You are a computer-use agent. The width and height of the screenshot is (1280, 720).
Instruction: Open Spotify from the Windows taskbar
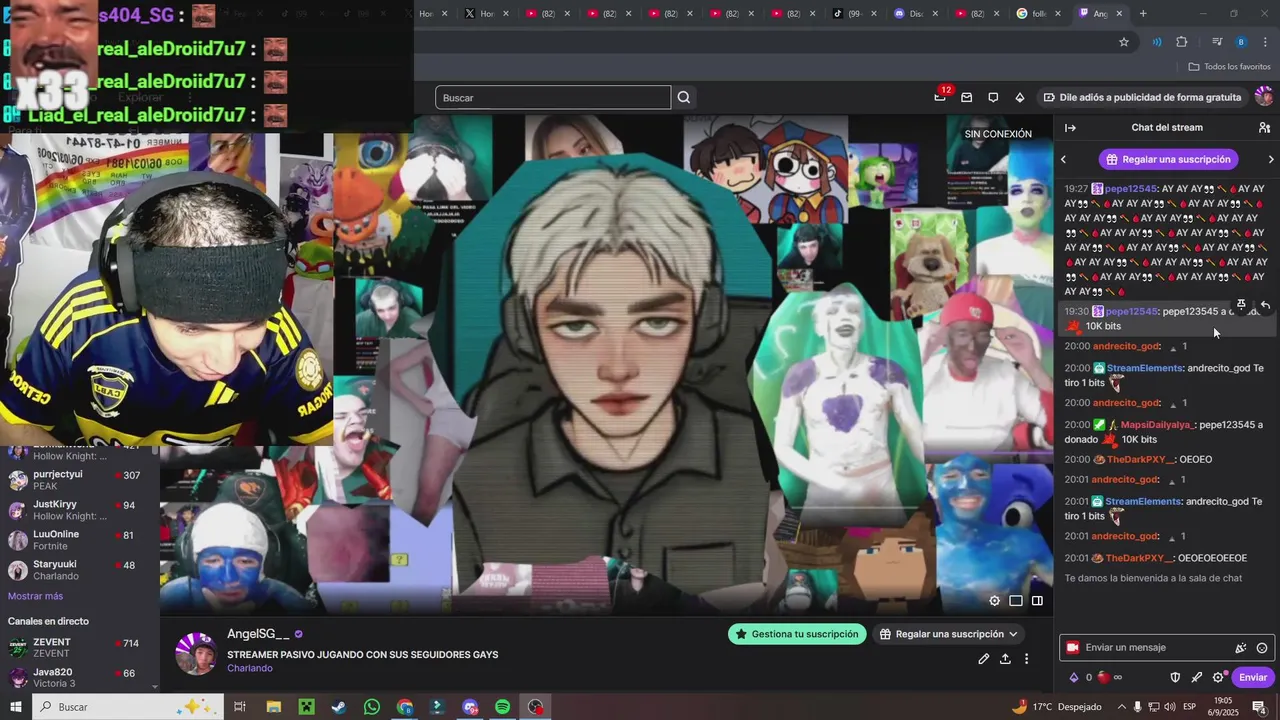pos(503,707)
